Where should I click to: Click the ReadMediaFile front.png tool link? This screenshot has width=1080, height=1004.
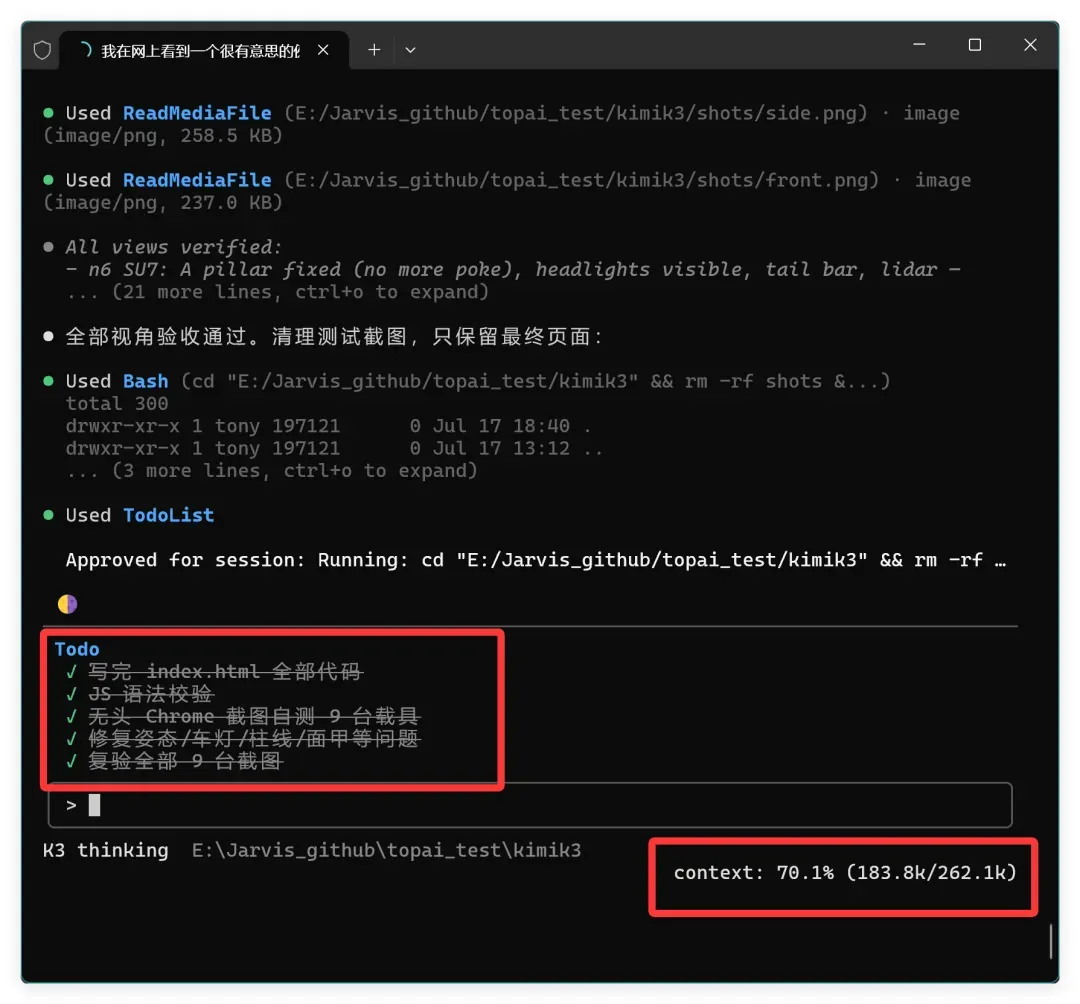click(x=197, y=180)
